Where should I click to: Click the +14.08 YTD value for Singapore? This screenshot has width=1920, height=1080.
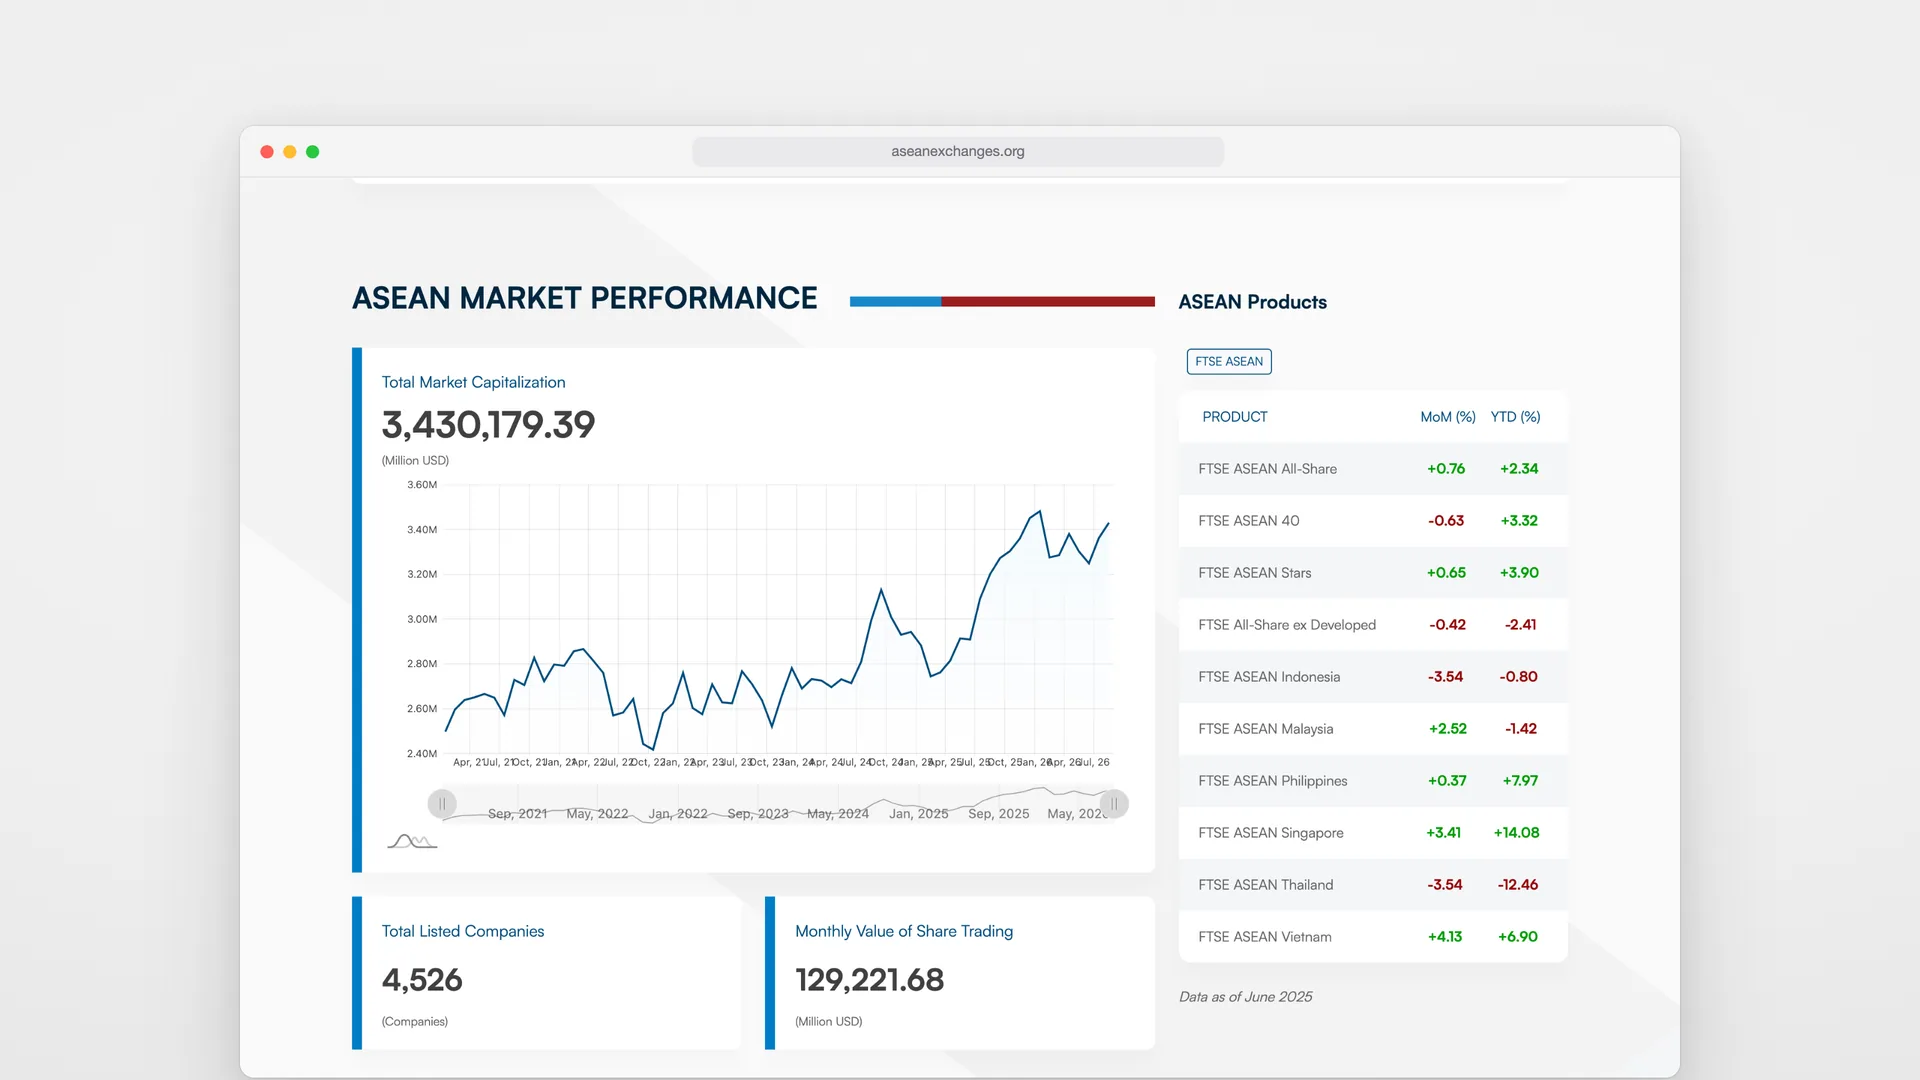point(1516,832)
